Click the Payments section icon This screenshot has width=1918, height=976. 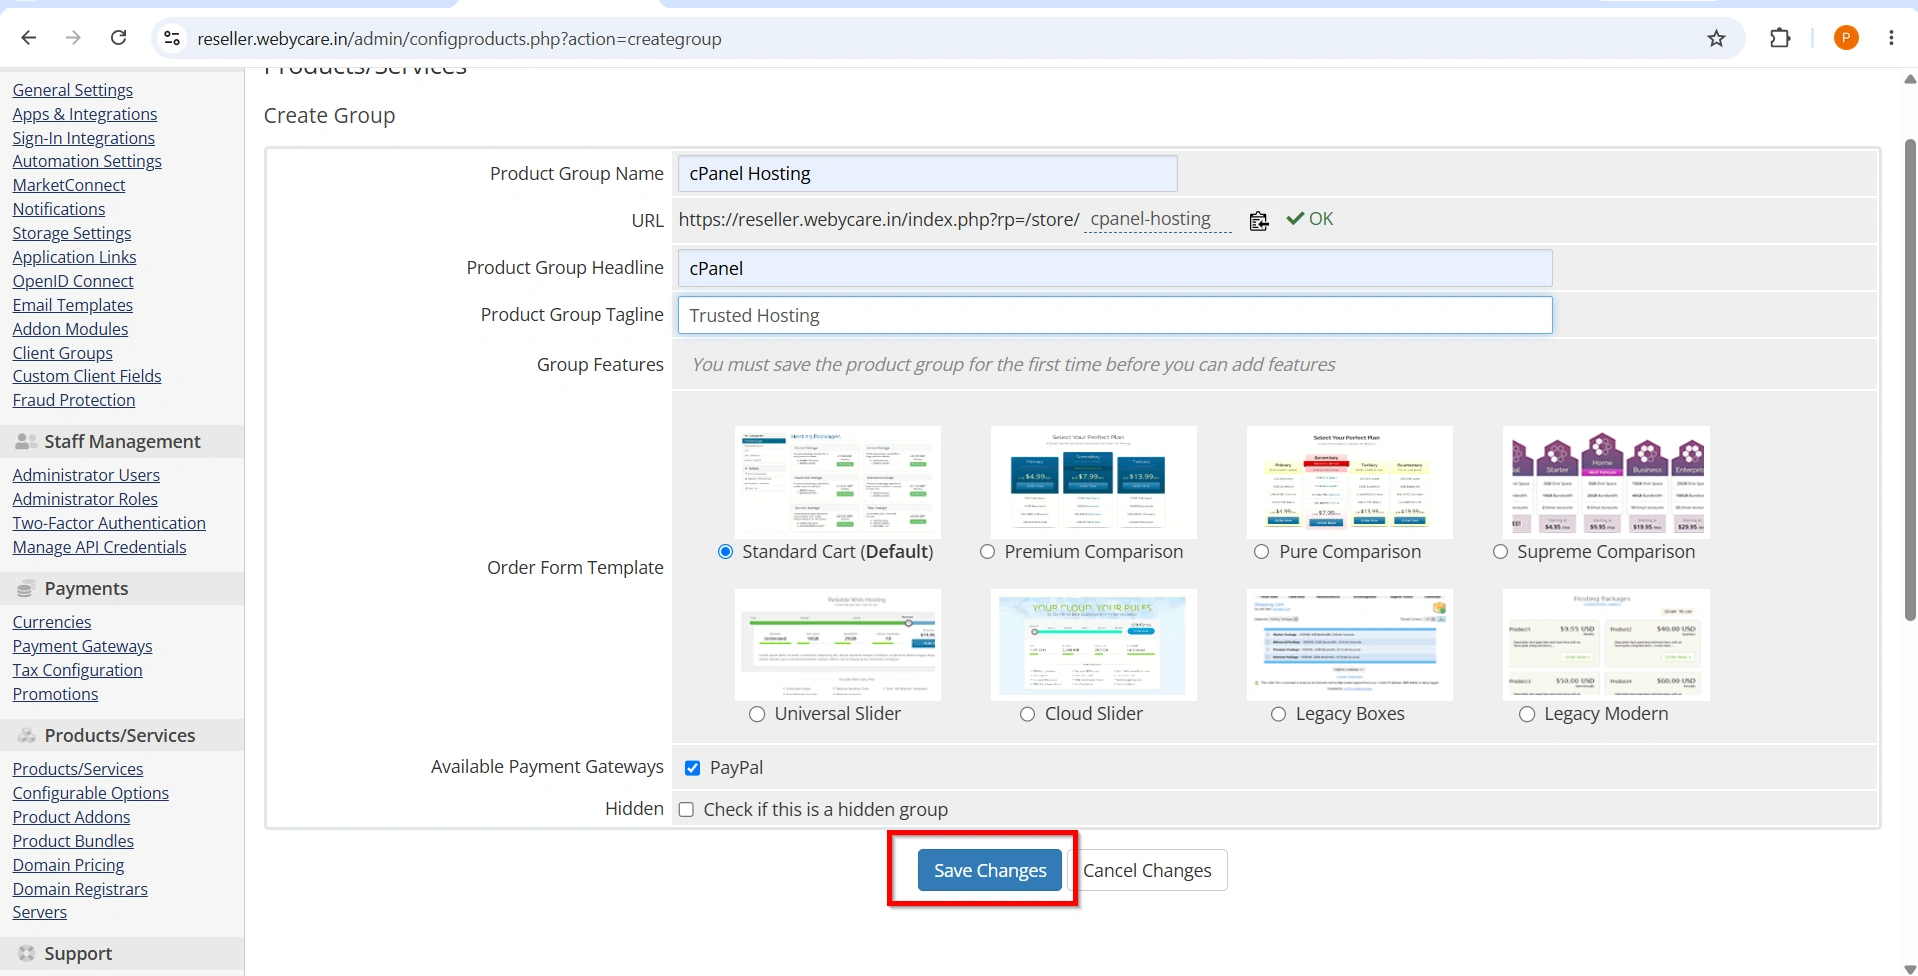(26, 588)
